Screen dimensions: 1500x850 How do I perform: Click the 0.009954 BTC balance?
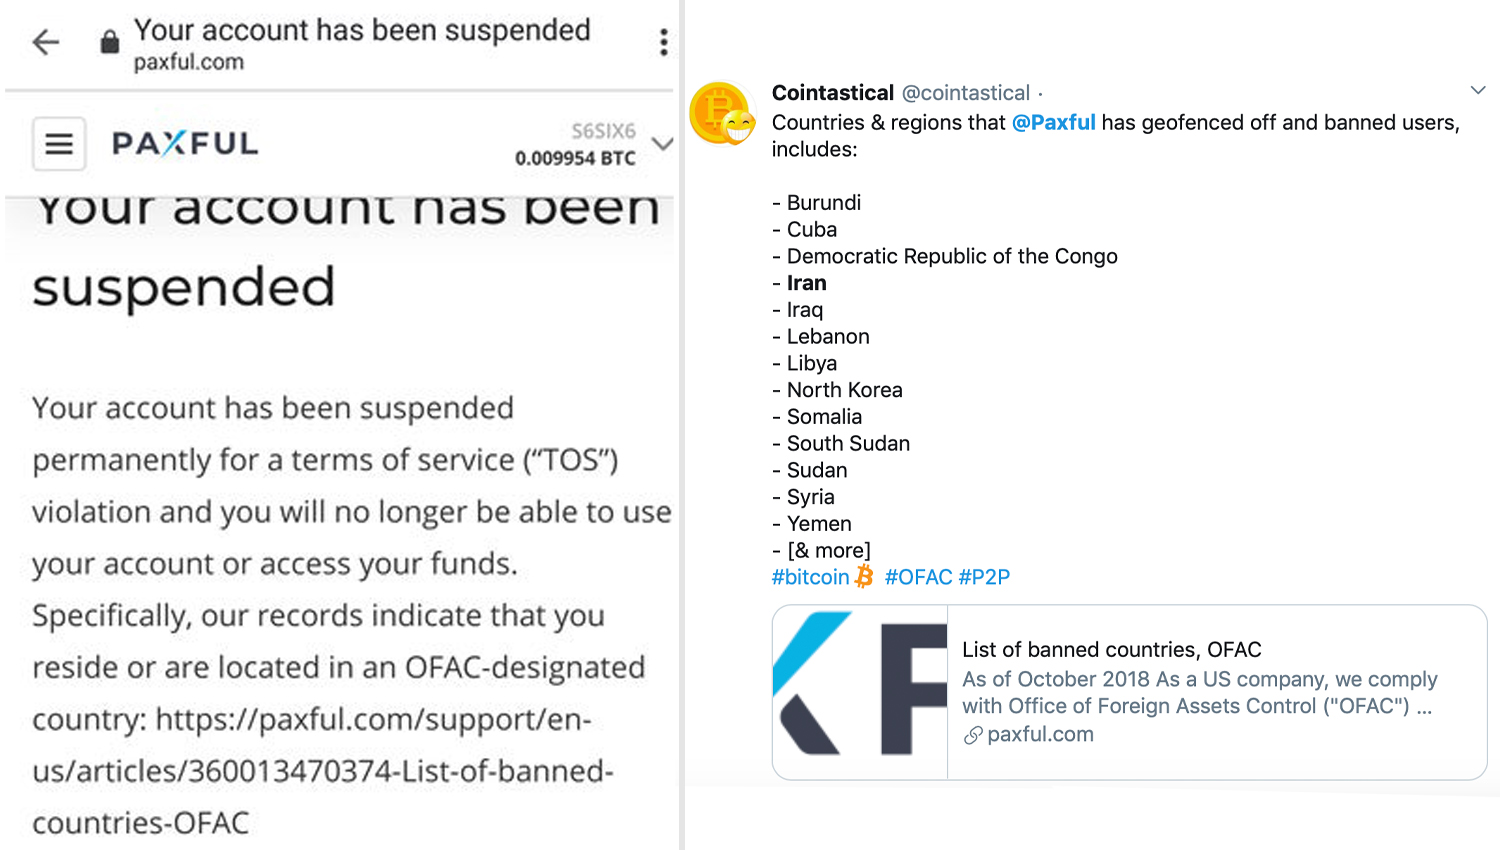(575, 158)
